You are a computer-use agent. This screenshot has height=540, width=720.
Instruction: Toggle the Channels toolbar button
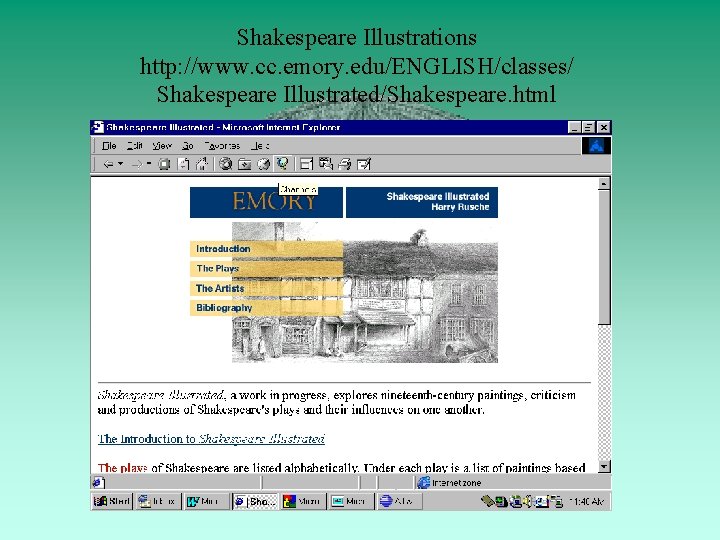pos(282,163)
